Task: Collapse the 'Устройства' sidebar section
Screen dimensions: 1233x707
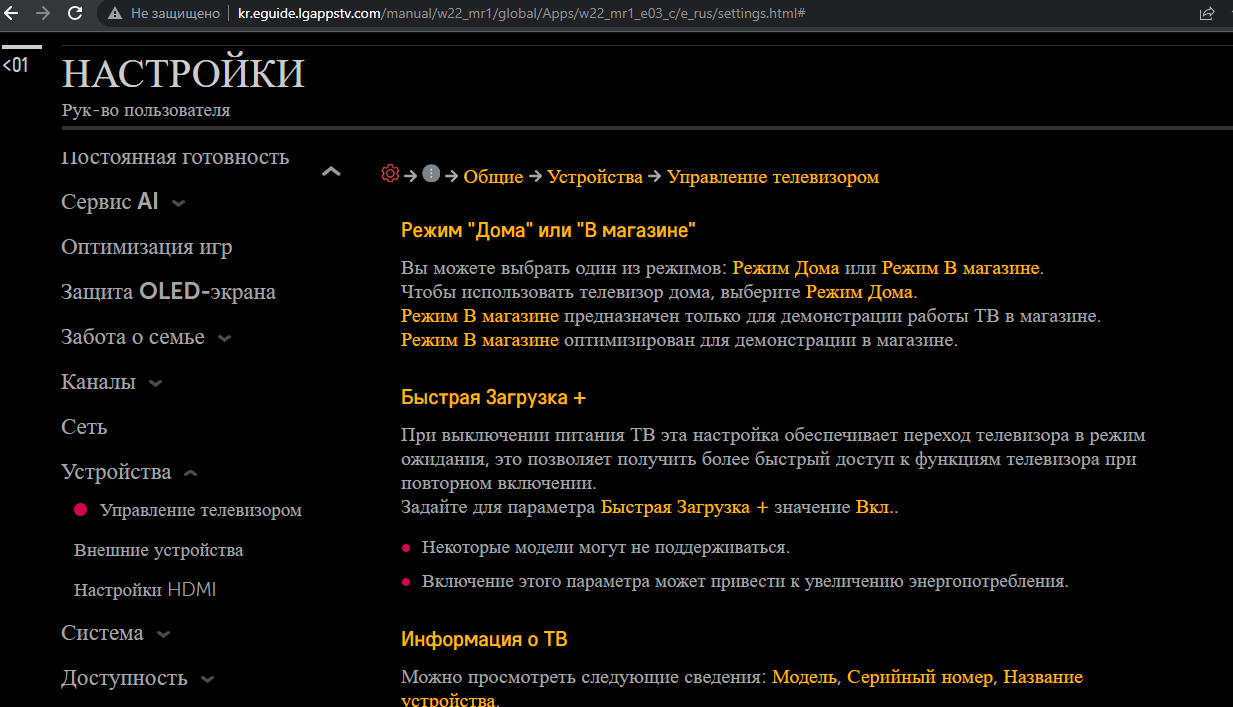Action: click(x=191, y=473)
